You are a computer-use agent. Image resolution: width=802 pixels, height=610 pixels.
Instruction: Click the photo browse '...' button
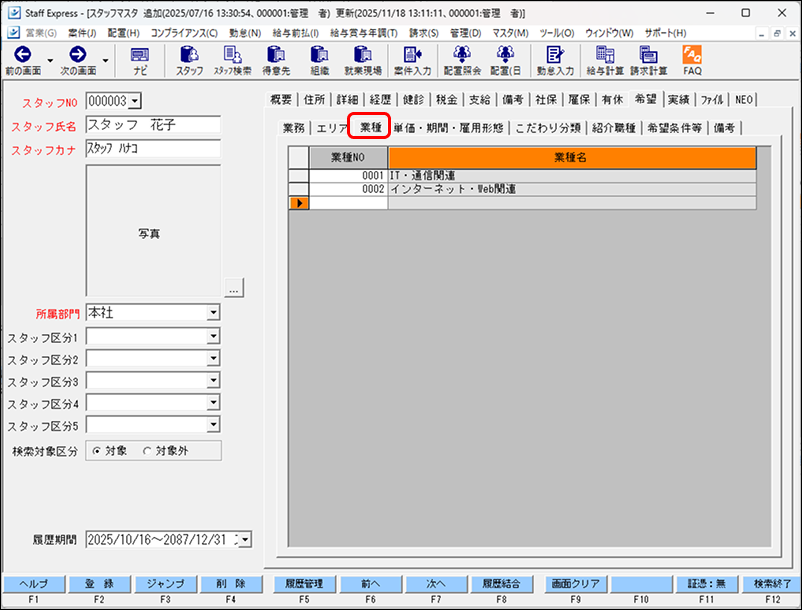pyautogui.click(x=233, y=289)
